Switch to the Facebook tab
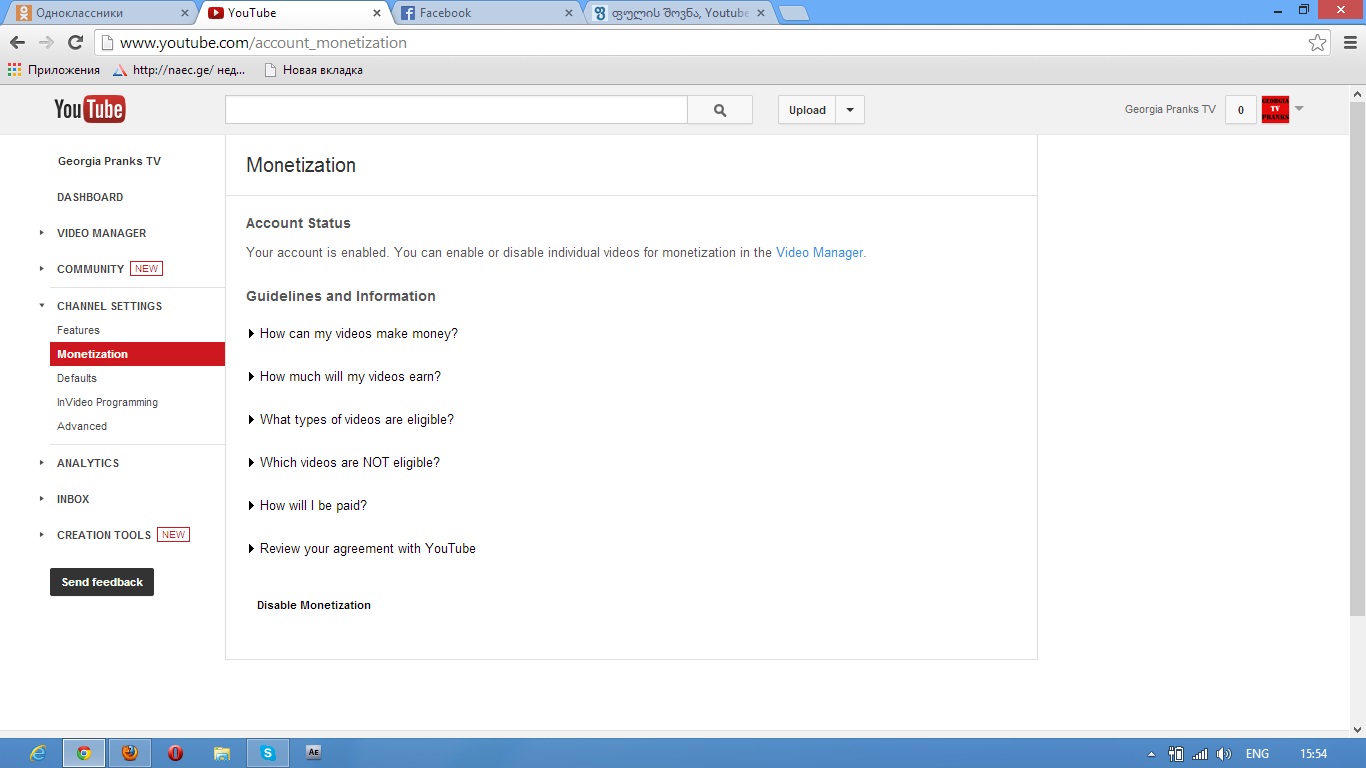This screenshot has width=1366, height=768. [484, 13]
